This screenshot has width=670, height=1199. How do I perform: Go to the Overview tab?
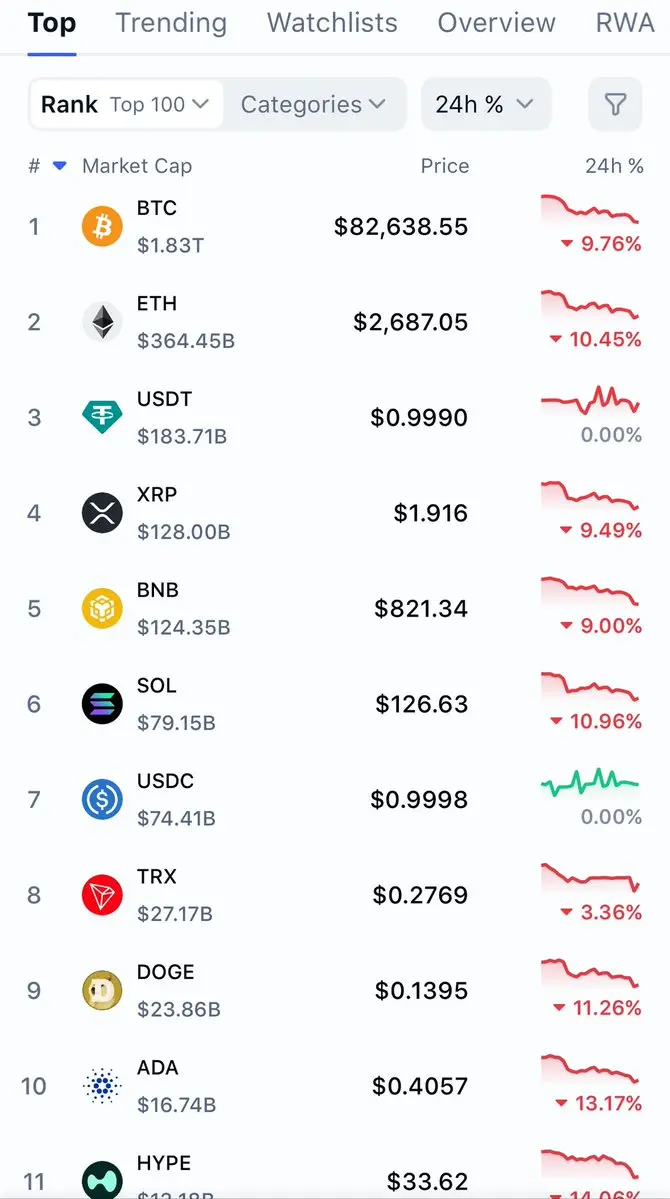click(496, 23)
